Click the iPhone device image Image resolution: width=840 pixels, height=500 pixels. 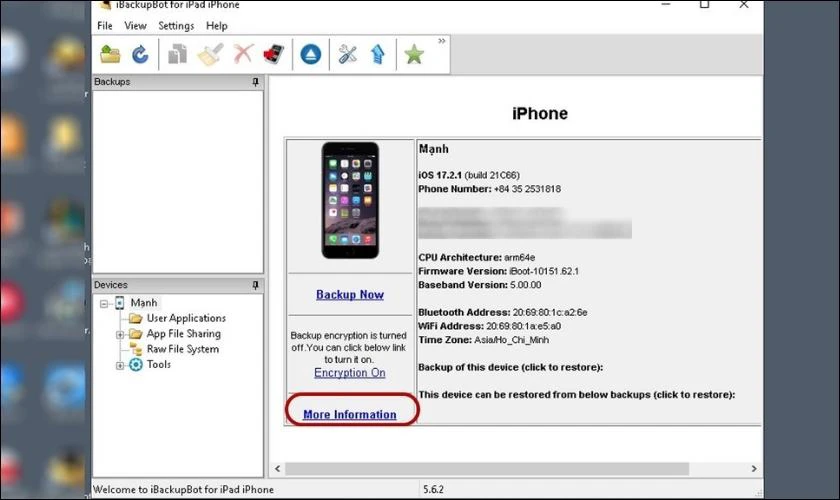(350, 200)
